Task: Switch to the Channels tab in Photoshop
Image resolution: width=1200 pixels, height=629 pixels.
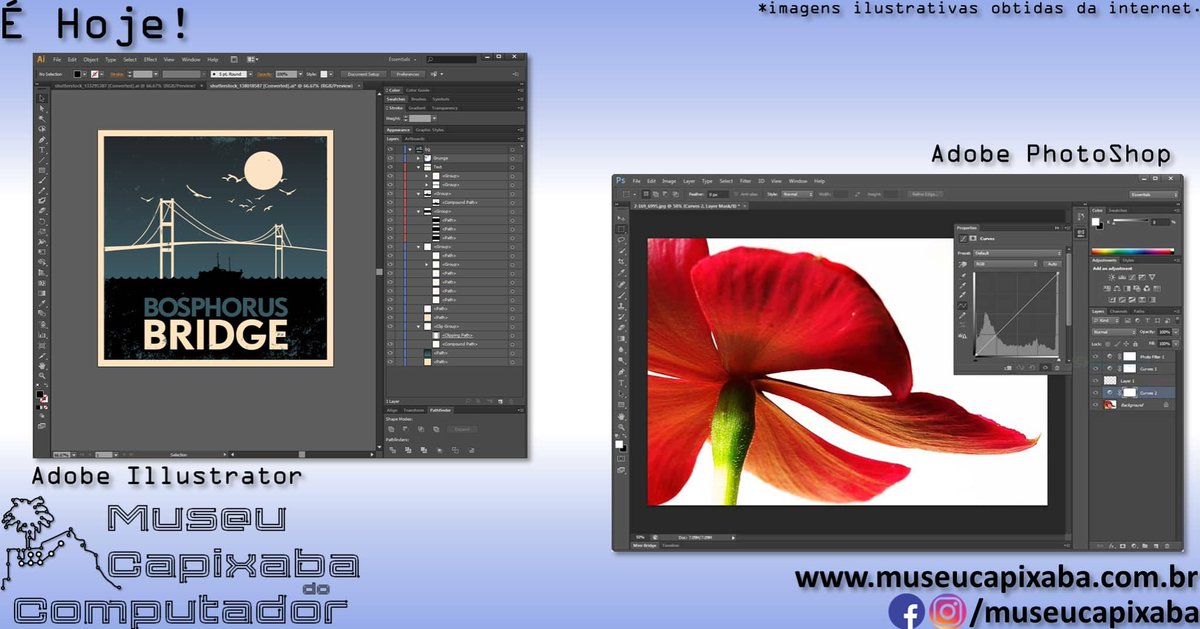Action: [x=1119, y=311]
